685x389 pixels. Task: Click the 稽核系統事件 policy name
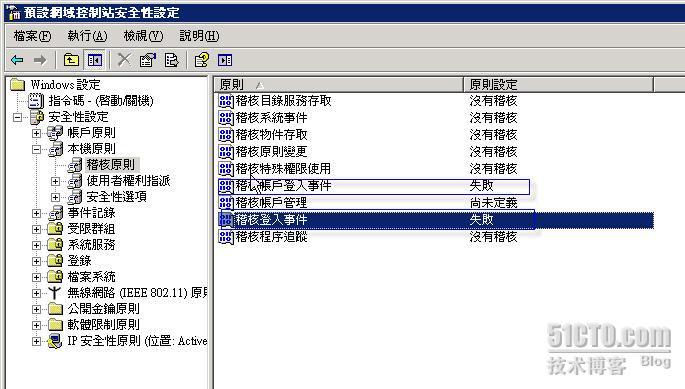click(x=271, y=118)
